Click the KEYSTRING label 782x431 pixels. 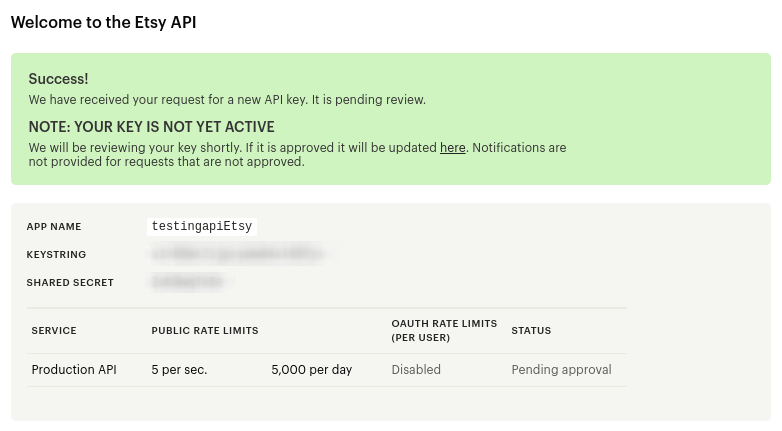tap(56, 254)
